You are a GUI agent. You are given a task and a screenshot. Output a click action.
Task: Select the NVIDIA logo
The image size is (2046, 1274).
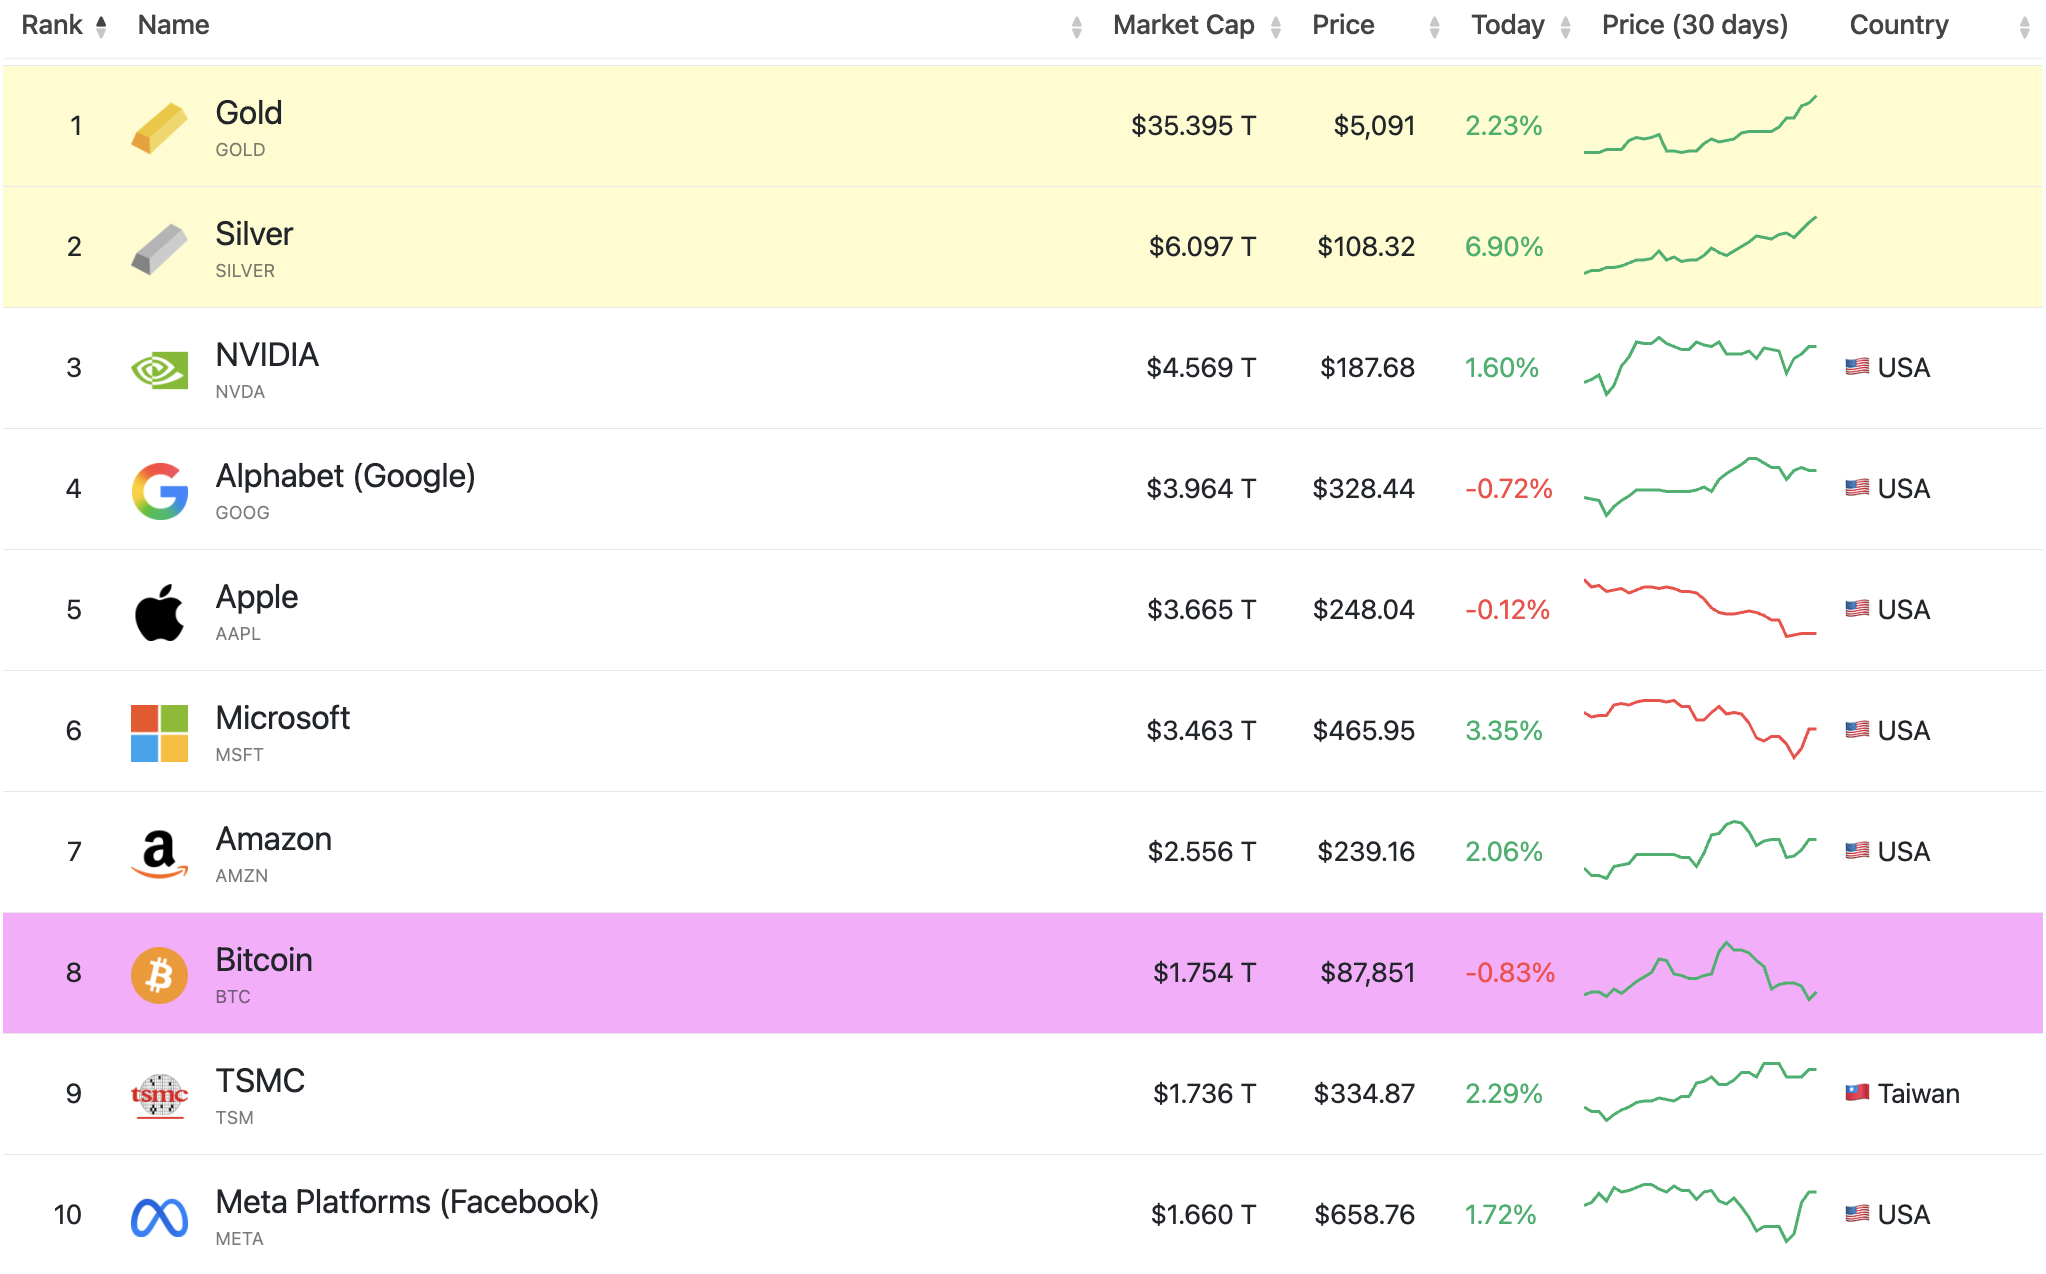(x=160, y=368)
